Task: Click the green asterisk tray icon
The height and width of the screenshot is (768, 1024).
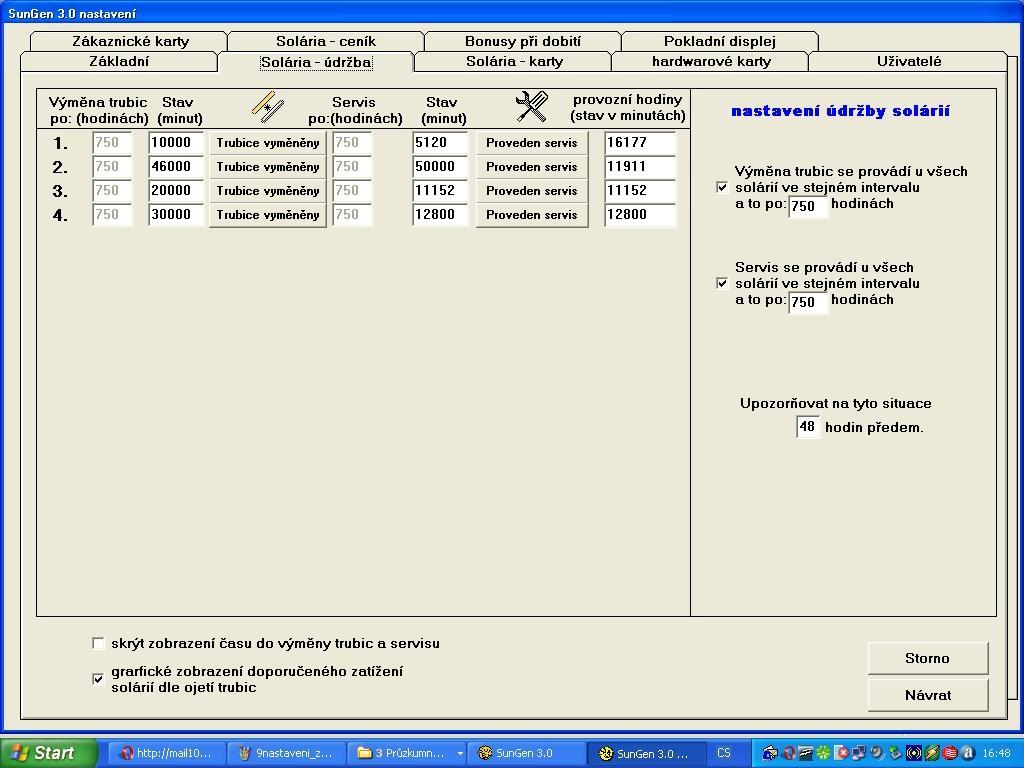Action: pyautogui.click(x=824, y=753)
